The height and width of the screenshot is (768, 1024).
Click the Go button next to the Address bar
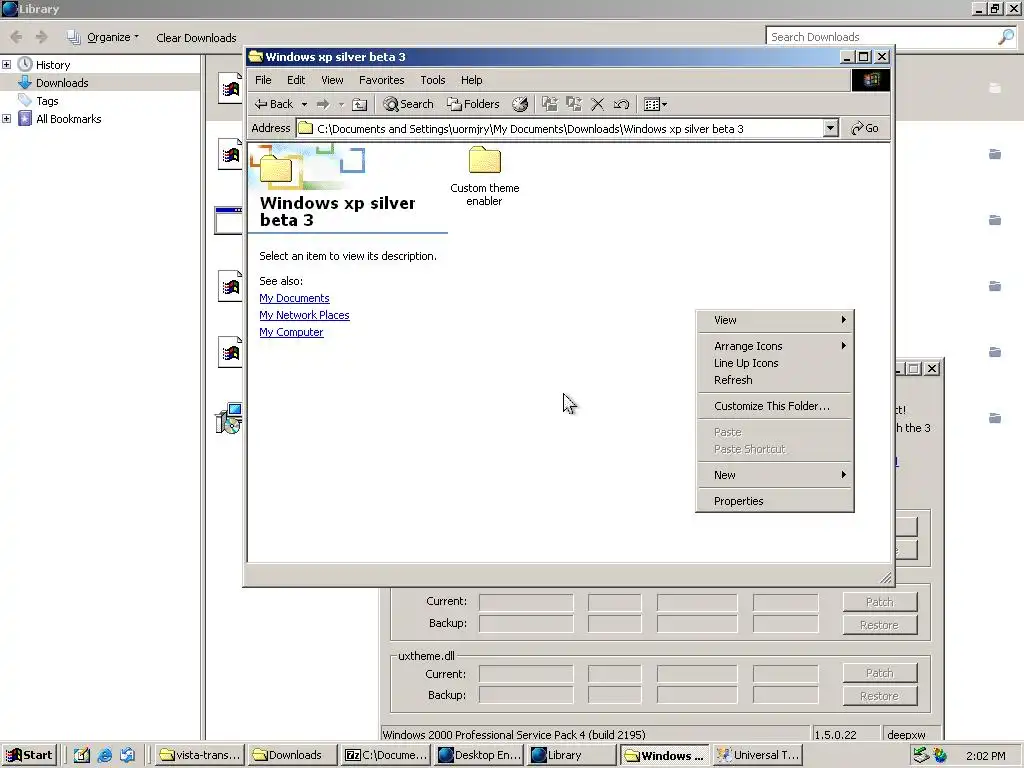pos(865,128)
